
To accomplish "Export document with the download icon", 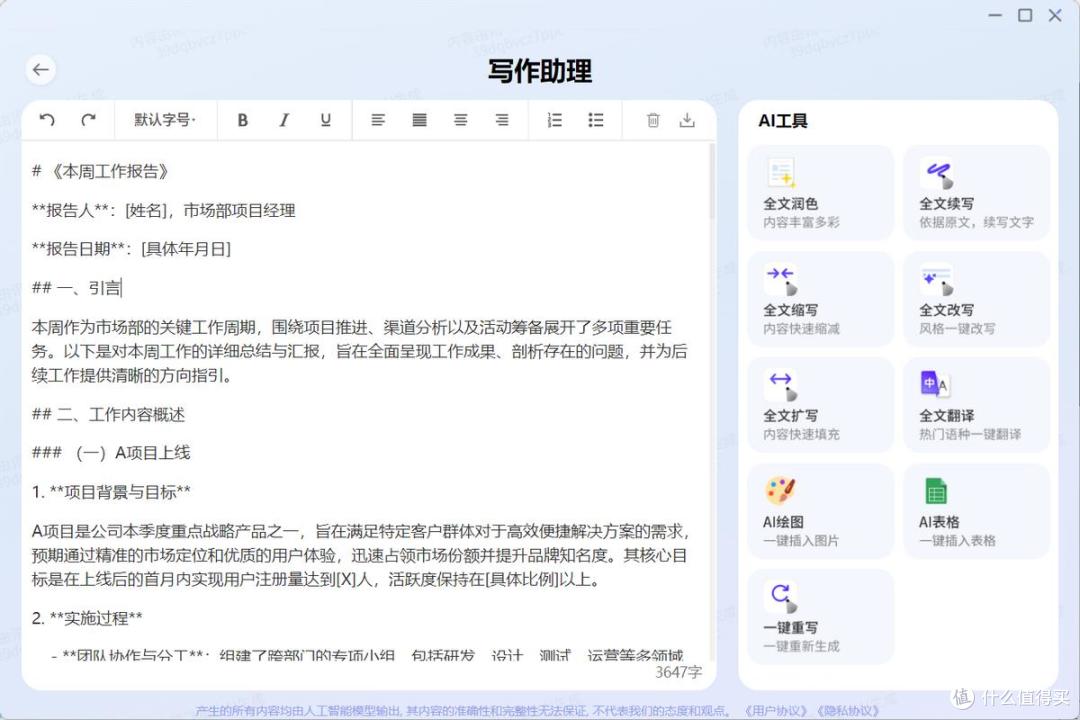I will pyautogui.click(x=687, y=120).
